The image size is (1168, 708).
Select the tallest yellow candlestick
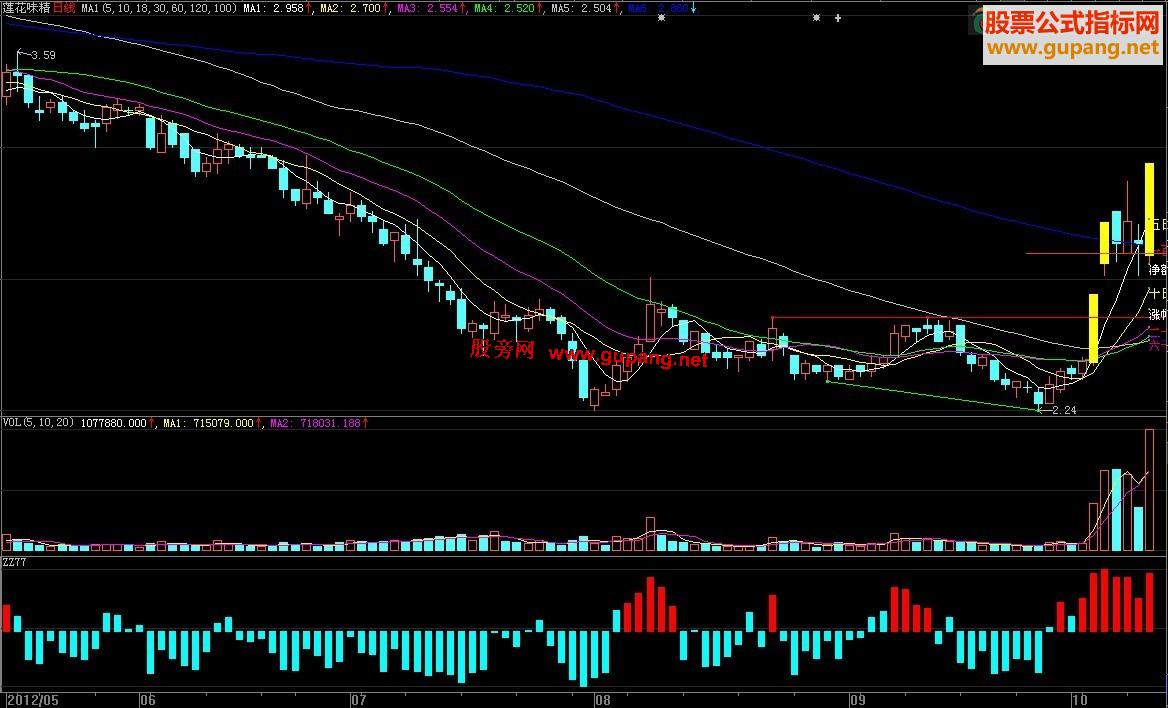[1149, 209]
